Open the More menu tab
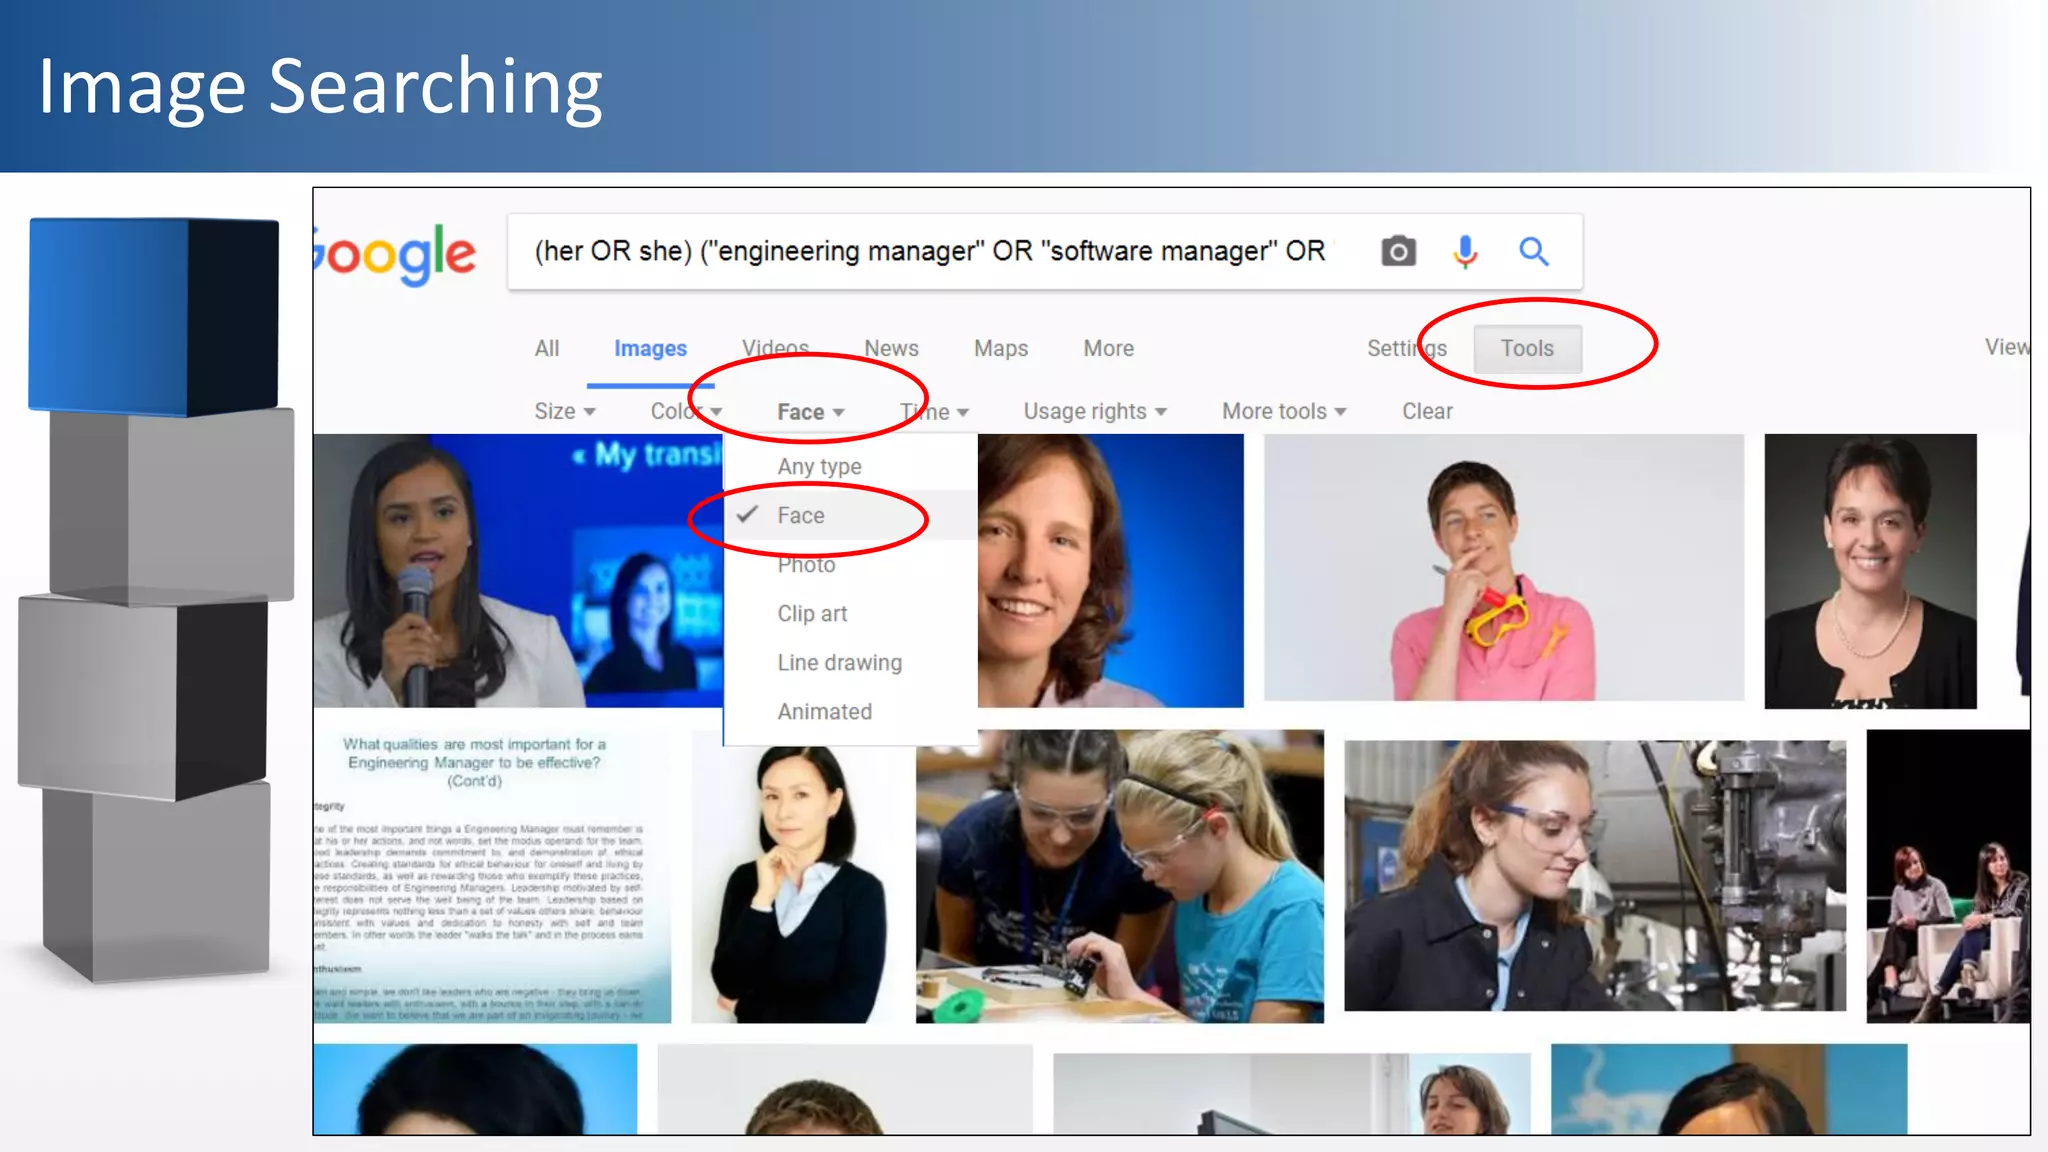Viewport: 2048px width, 1152px height. click(x=1108, y=348)
